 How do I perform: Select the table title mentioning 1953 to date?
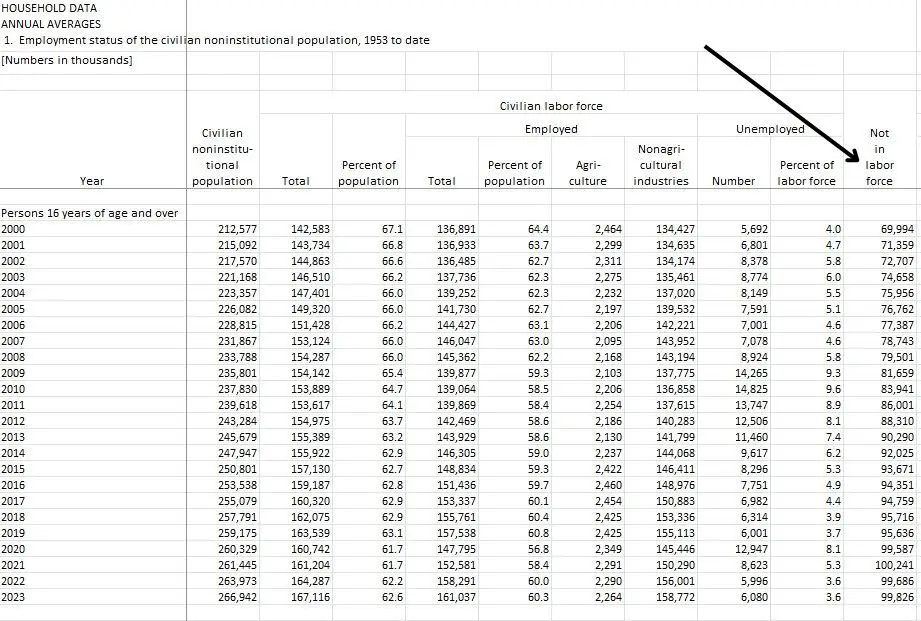click(x=217, y=40)
